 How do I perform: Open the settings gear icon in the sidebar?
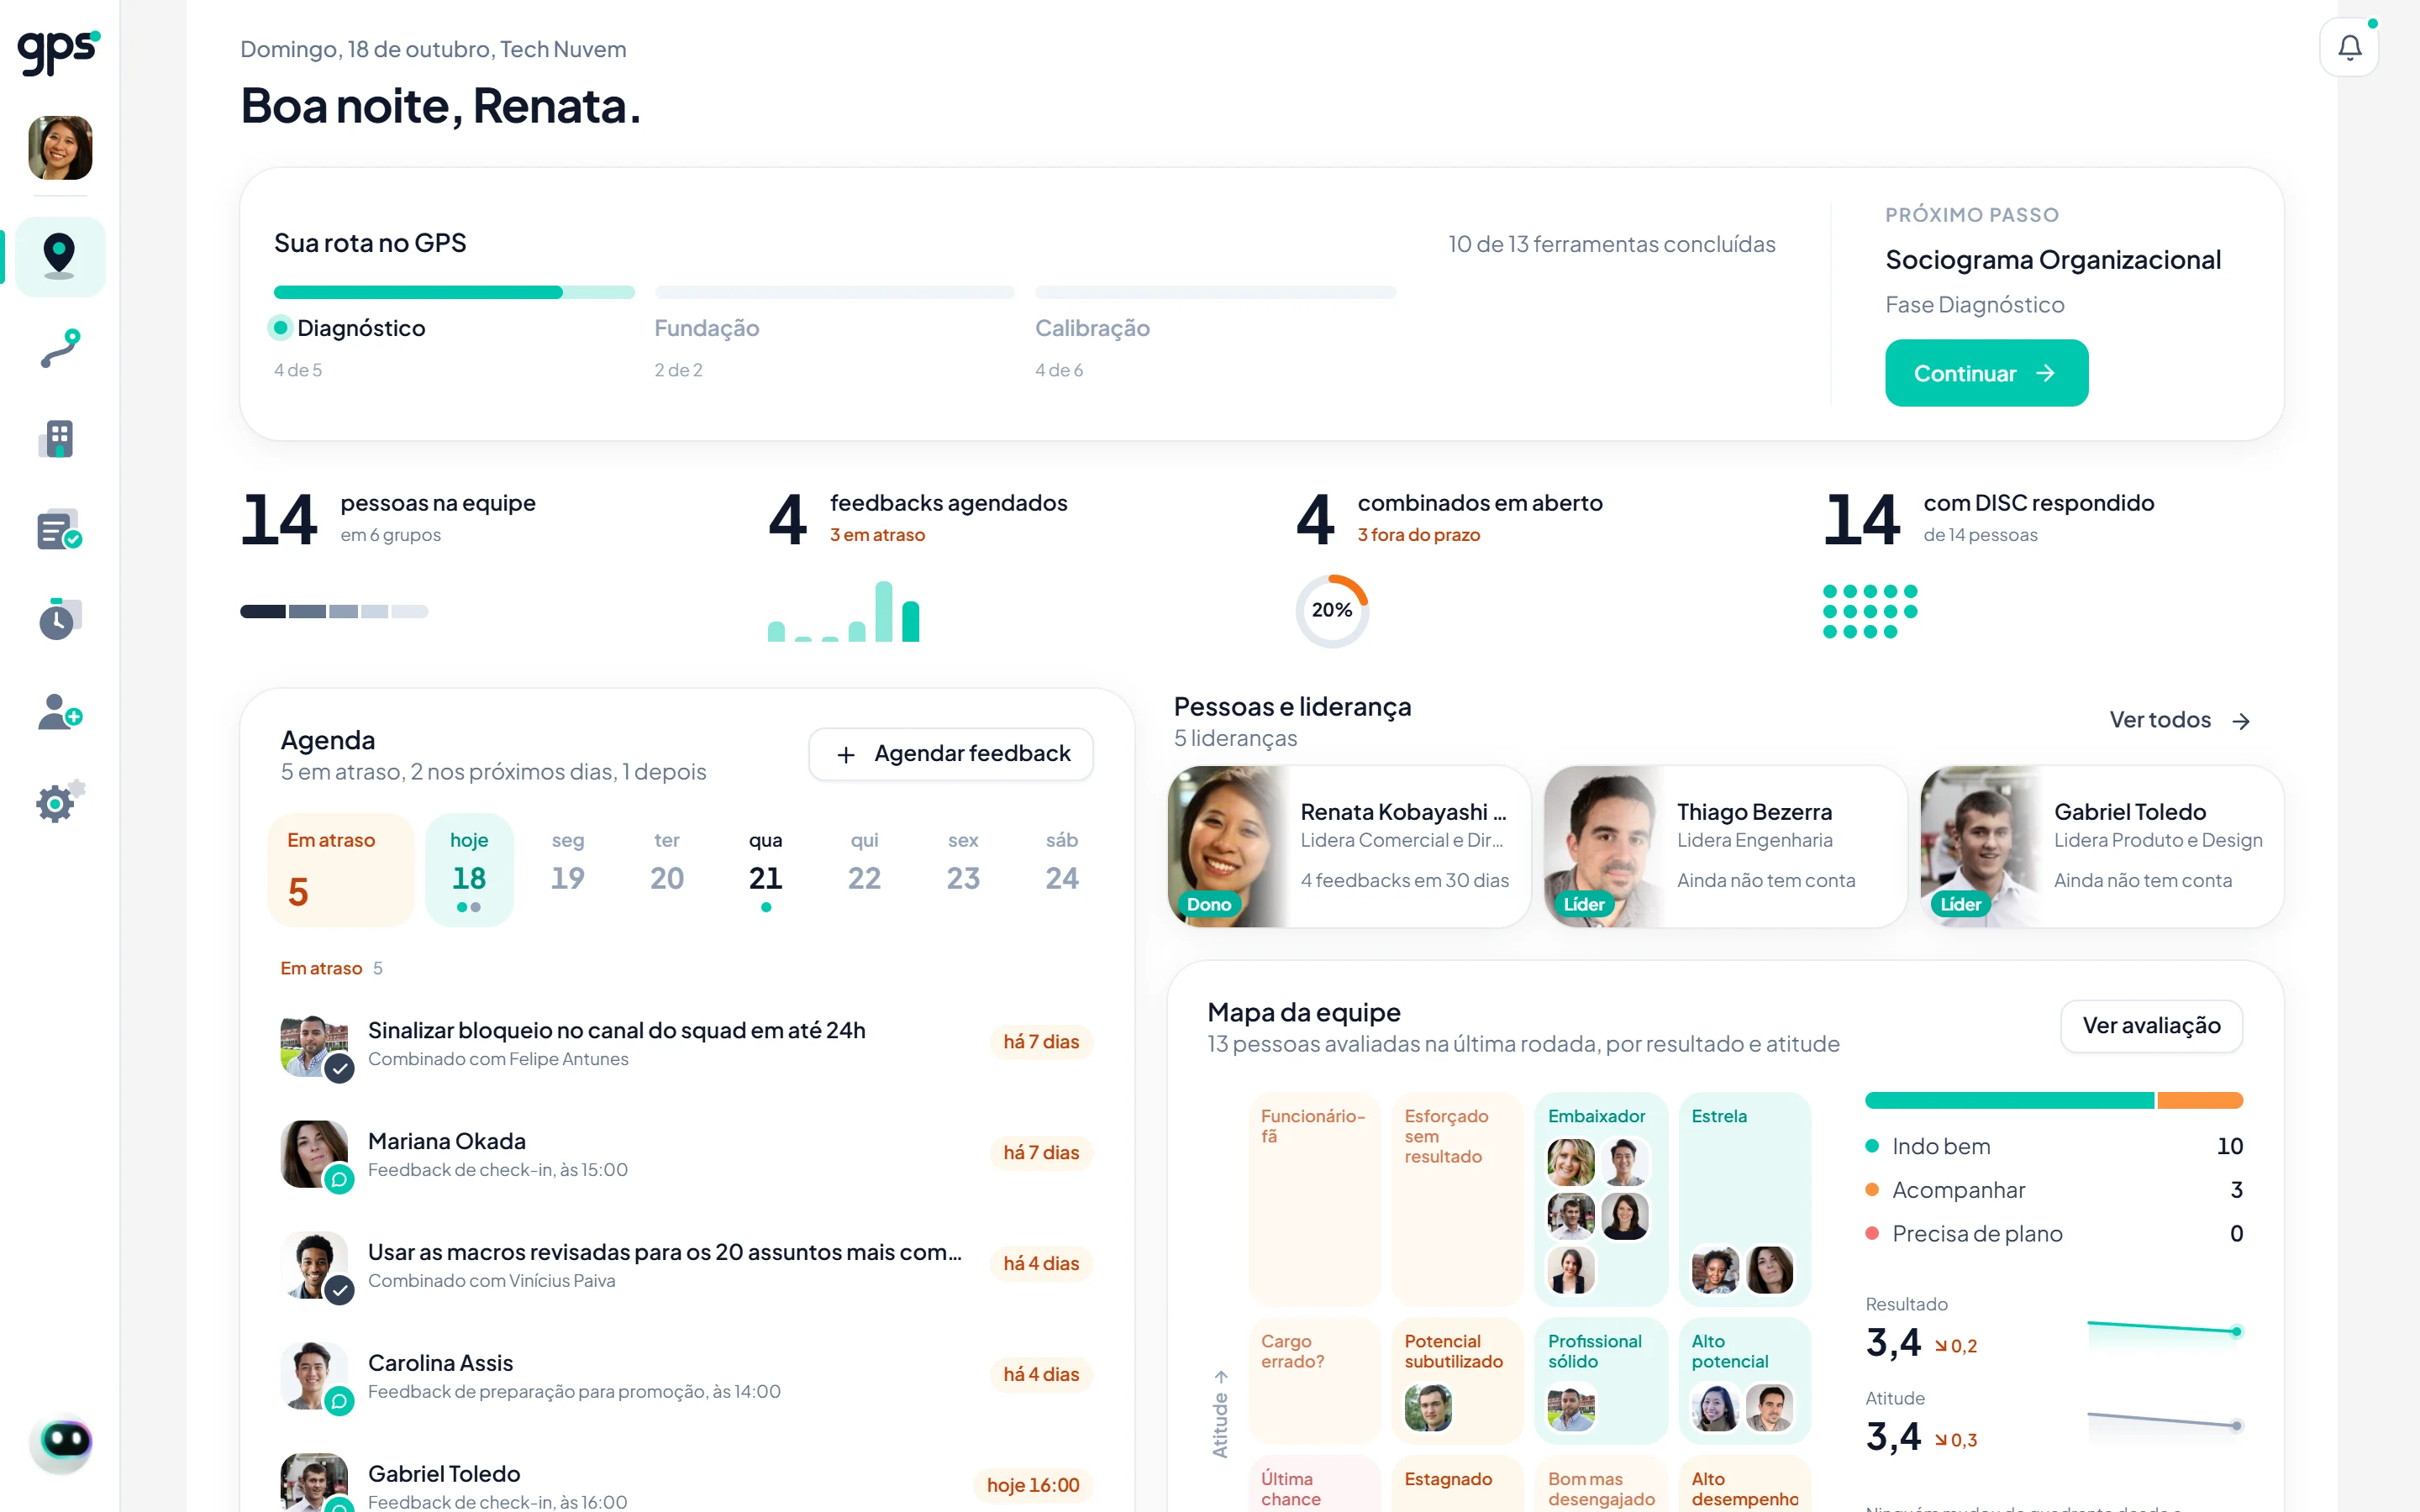point(60,802)
